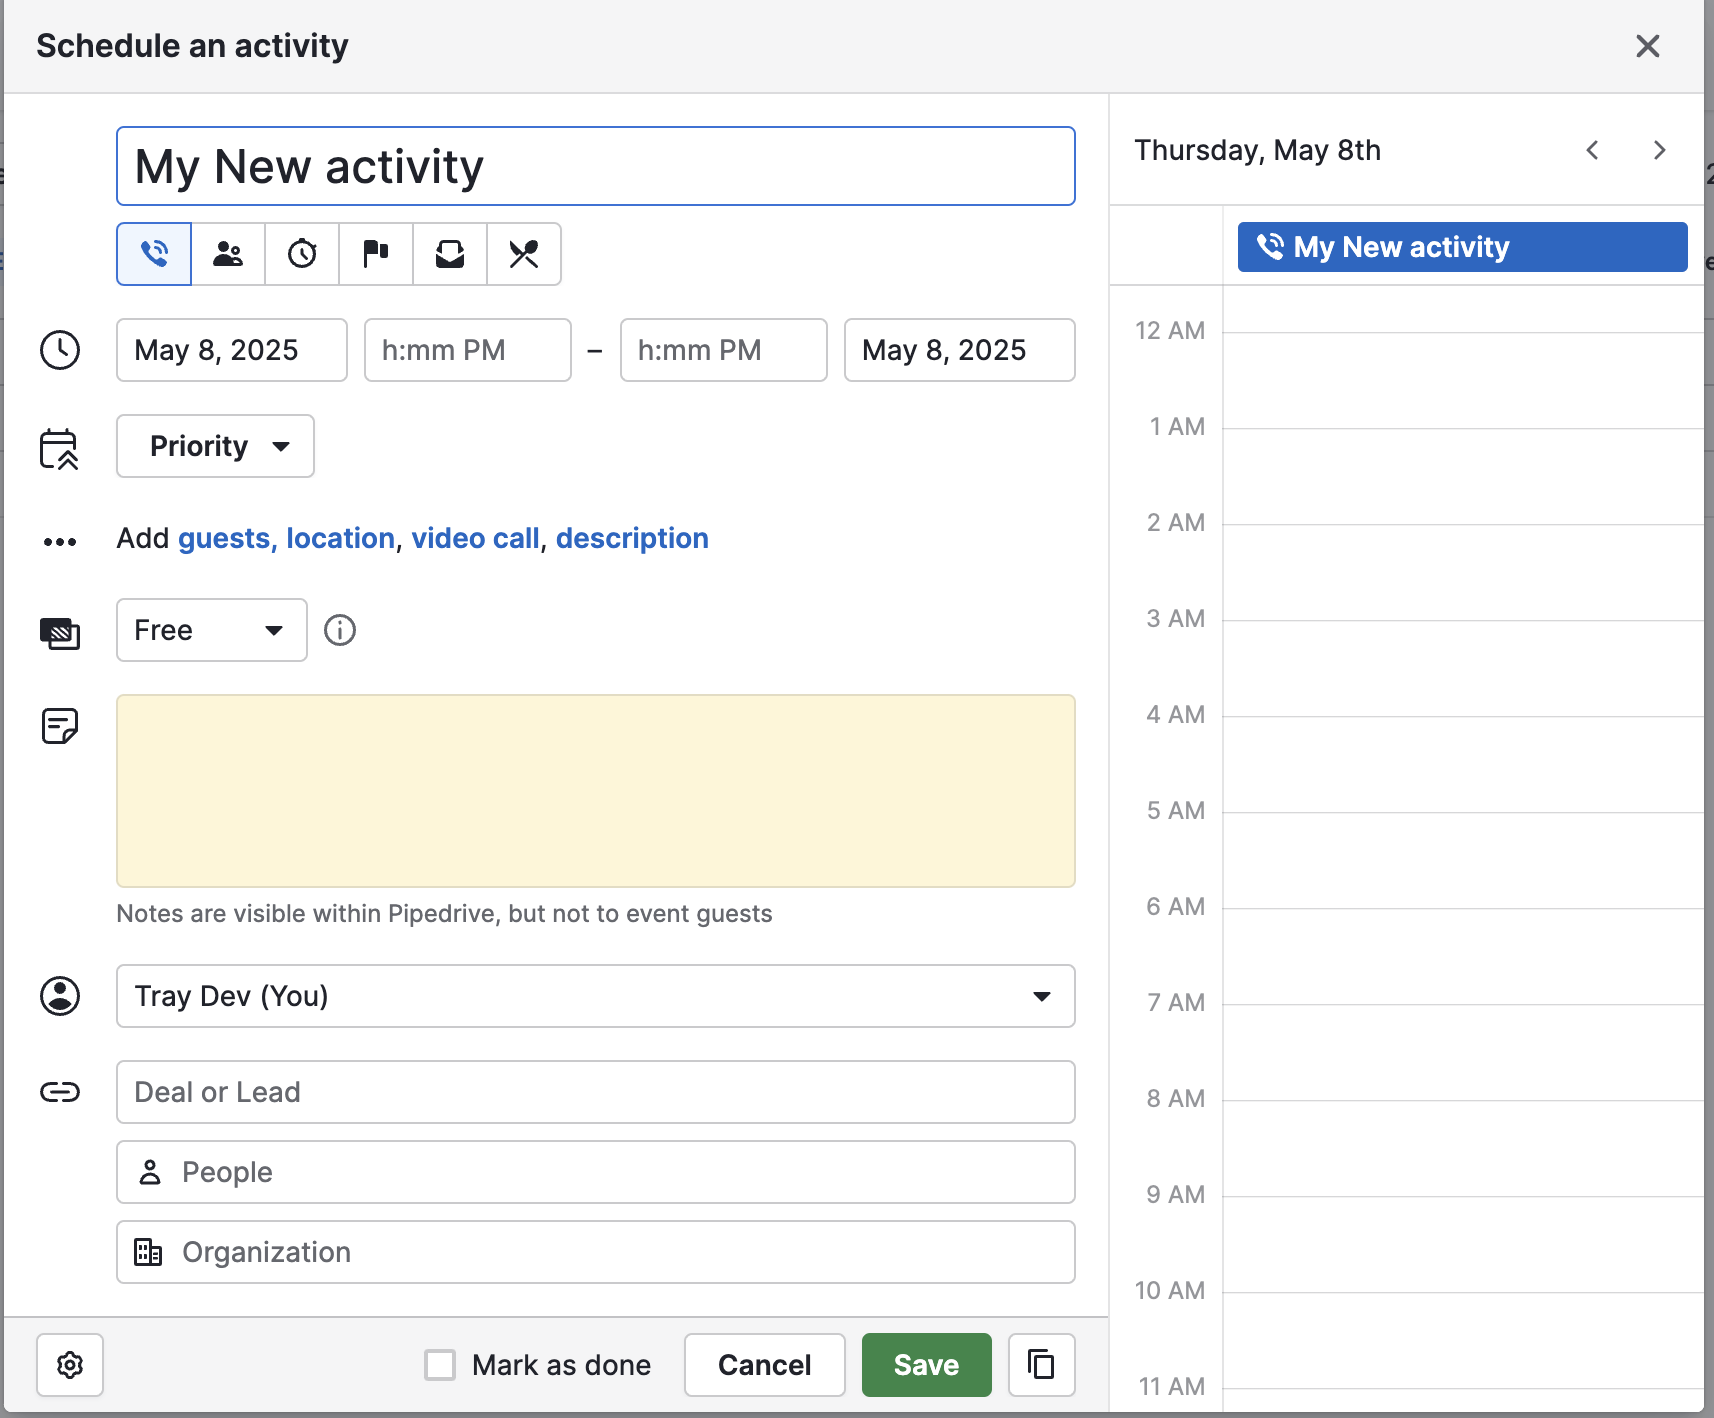Image resolution: width=1714 pixels, height=1418 pixels.
Task: Click the Deal or Lead field
Action: tap(595, 1092)
